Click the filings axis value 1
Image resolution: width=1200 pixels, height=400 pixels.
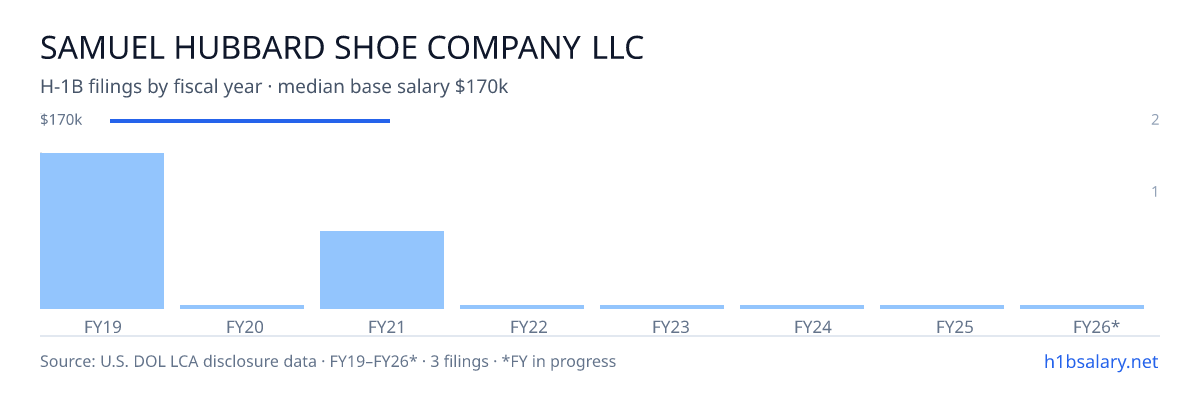(1155, 191)
